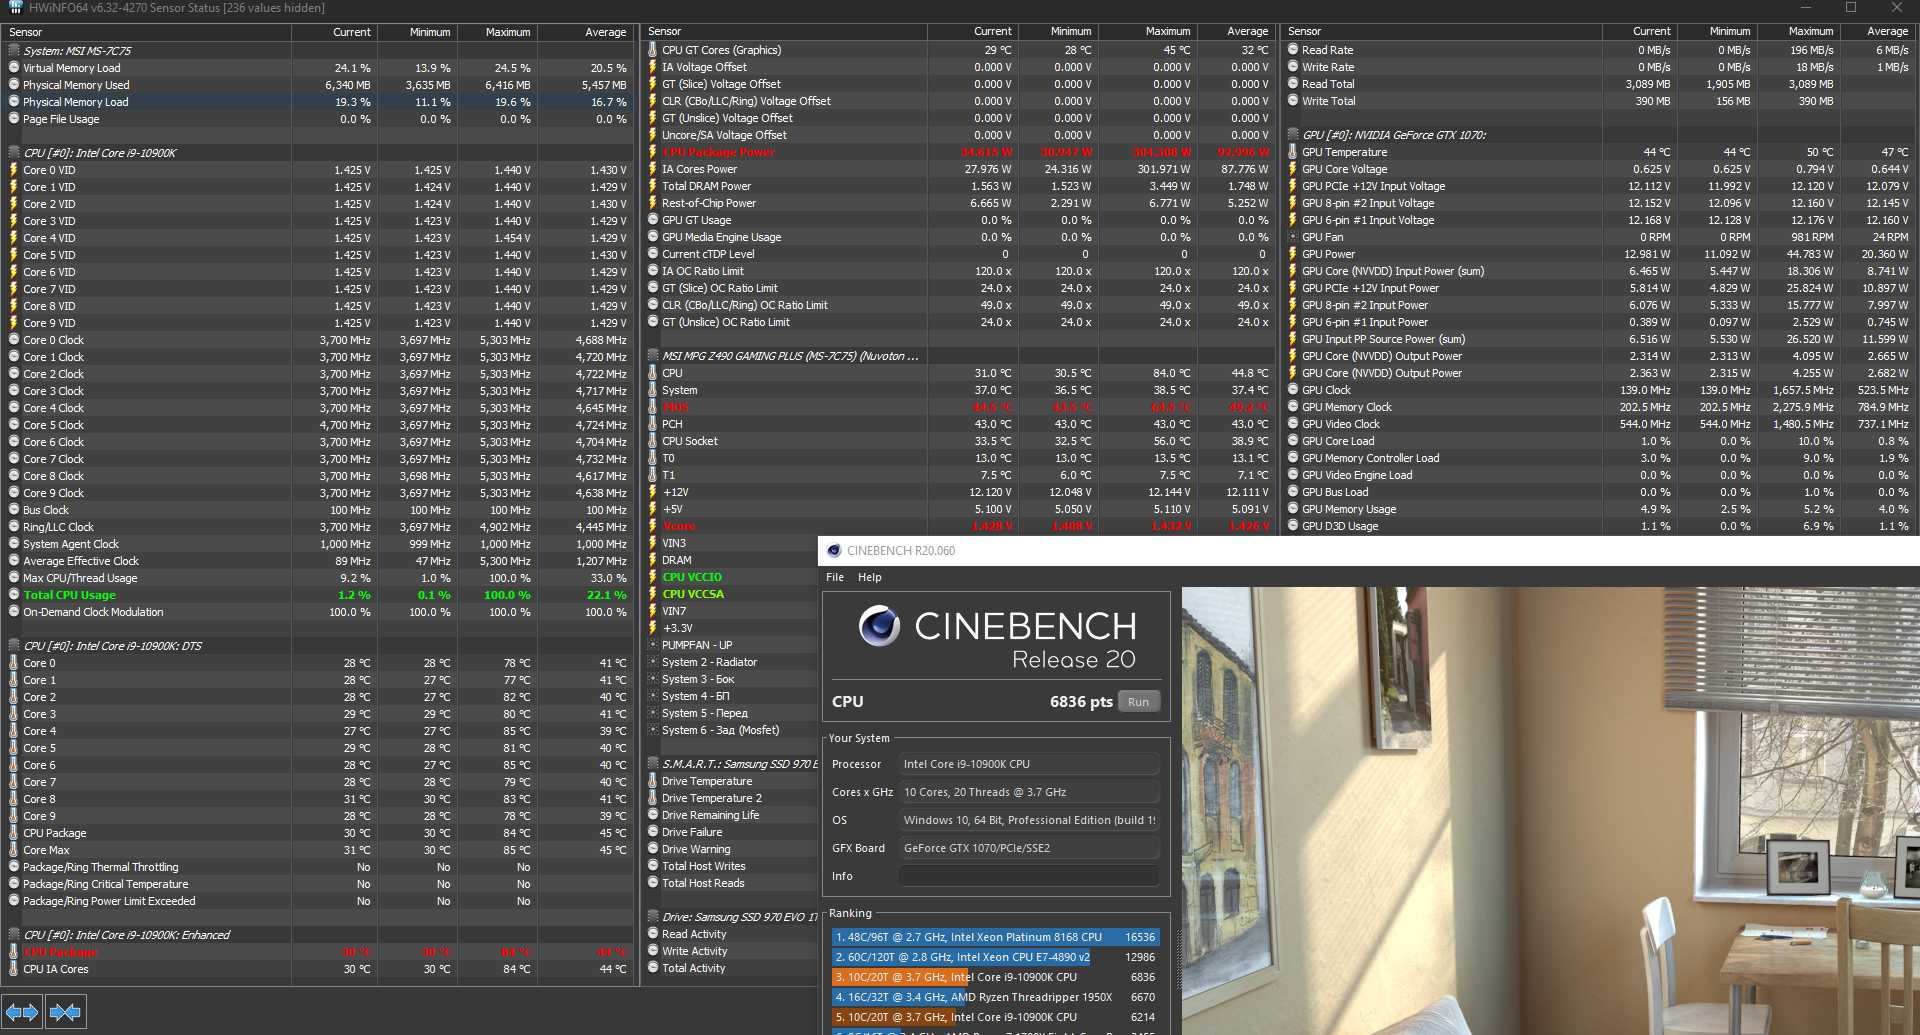The height and width of the screenshot is (1035, 1920).
Task: Select the System Agent Clock row label
Action: coord(71,544)
